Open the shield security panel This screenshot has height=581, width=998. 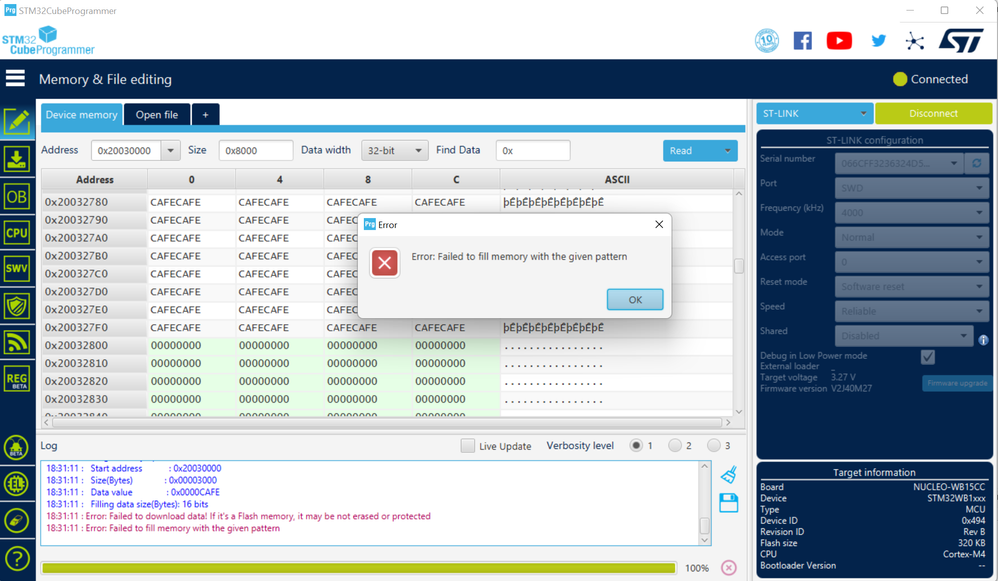click(x=17, y=306)
